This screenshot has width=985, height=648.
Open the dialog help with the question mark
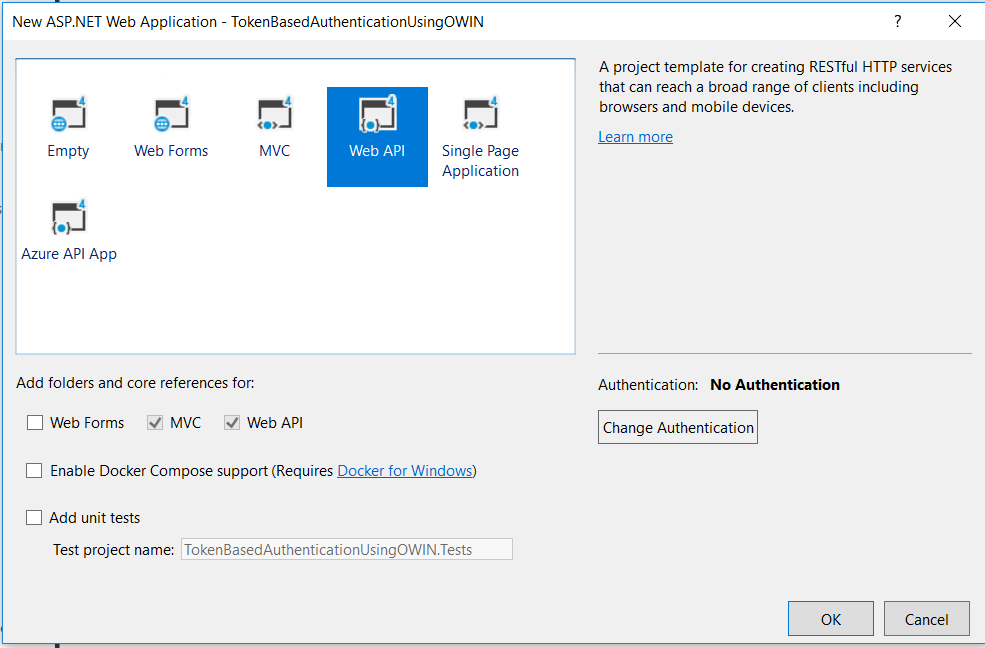[x=896, y=21]
